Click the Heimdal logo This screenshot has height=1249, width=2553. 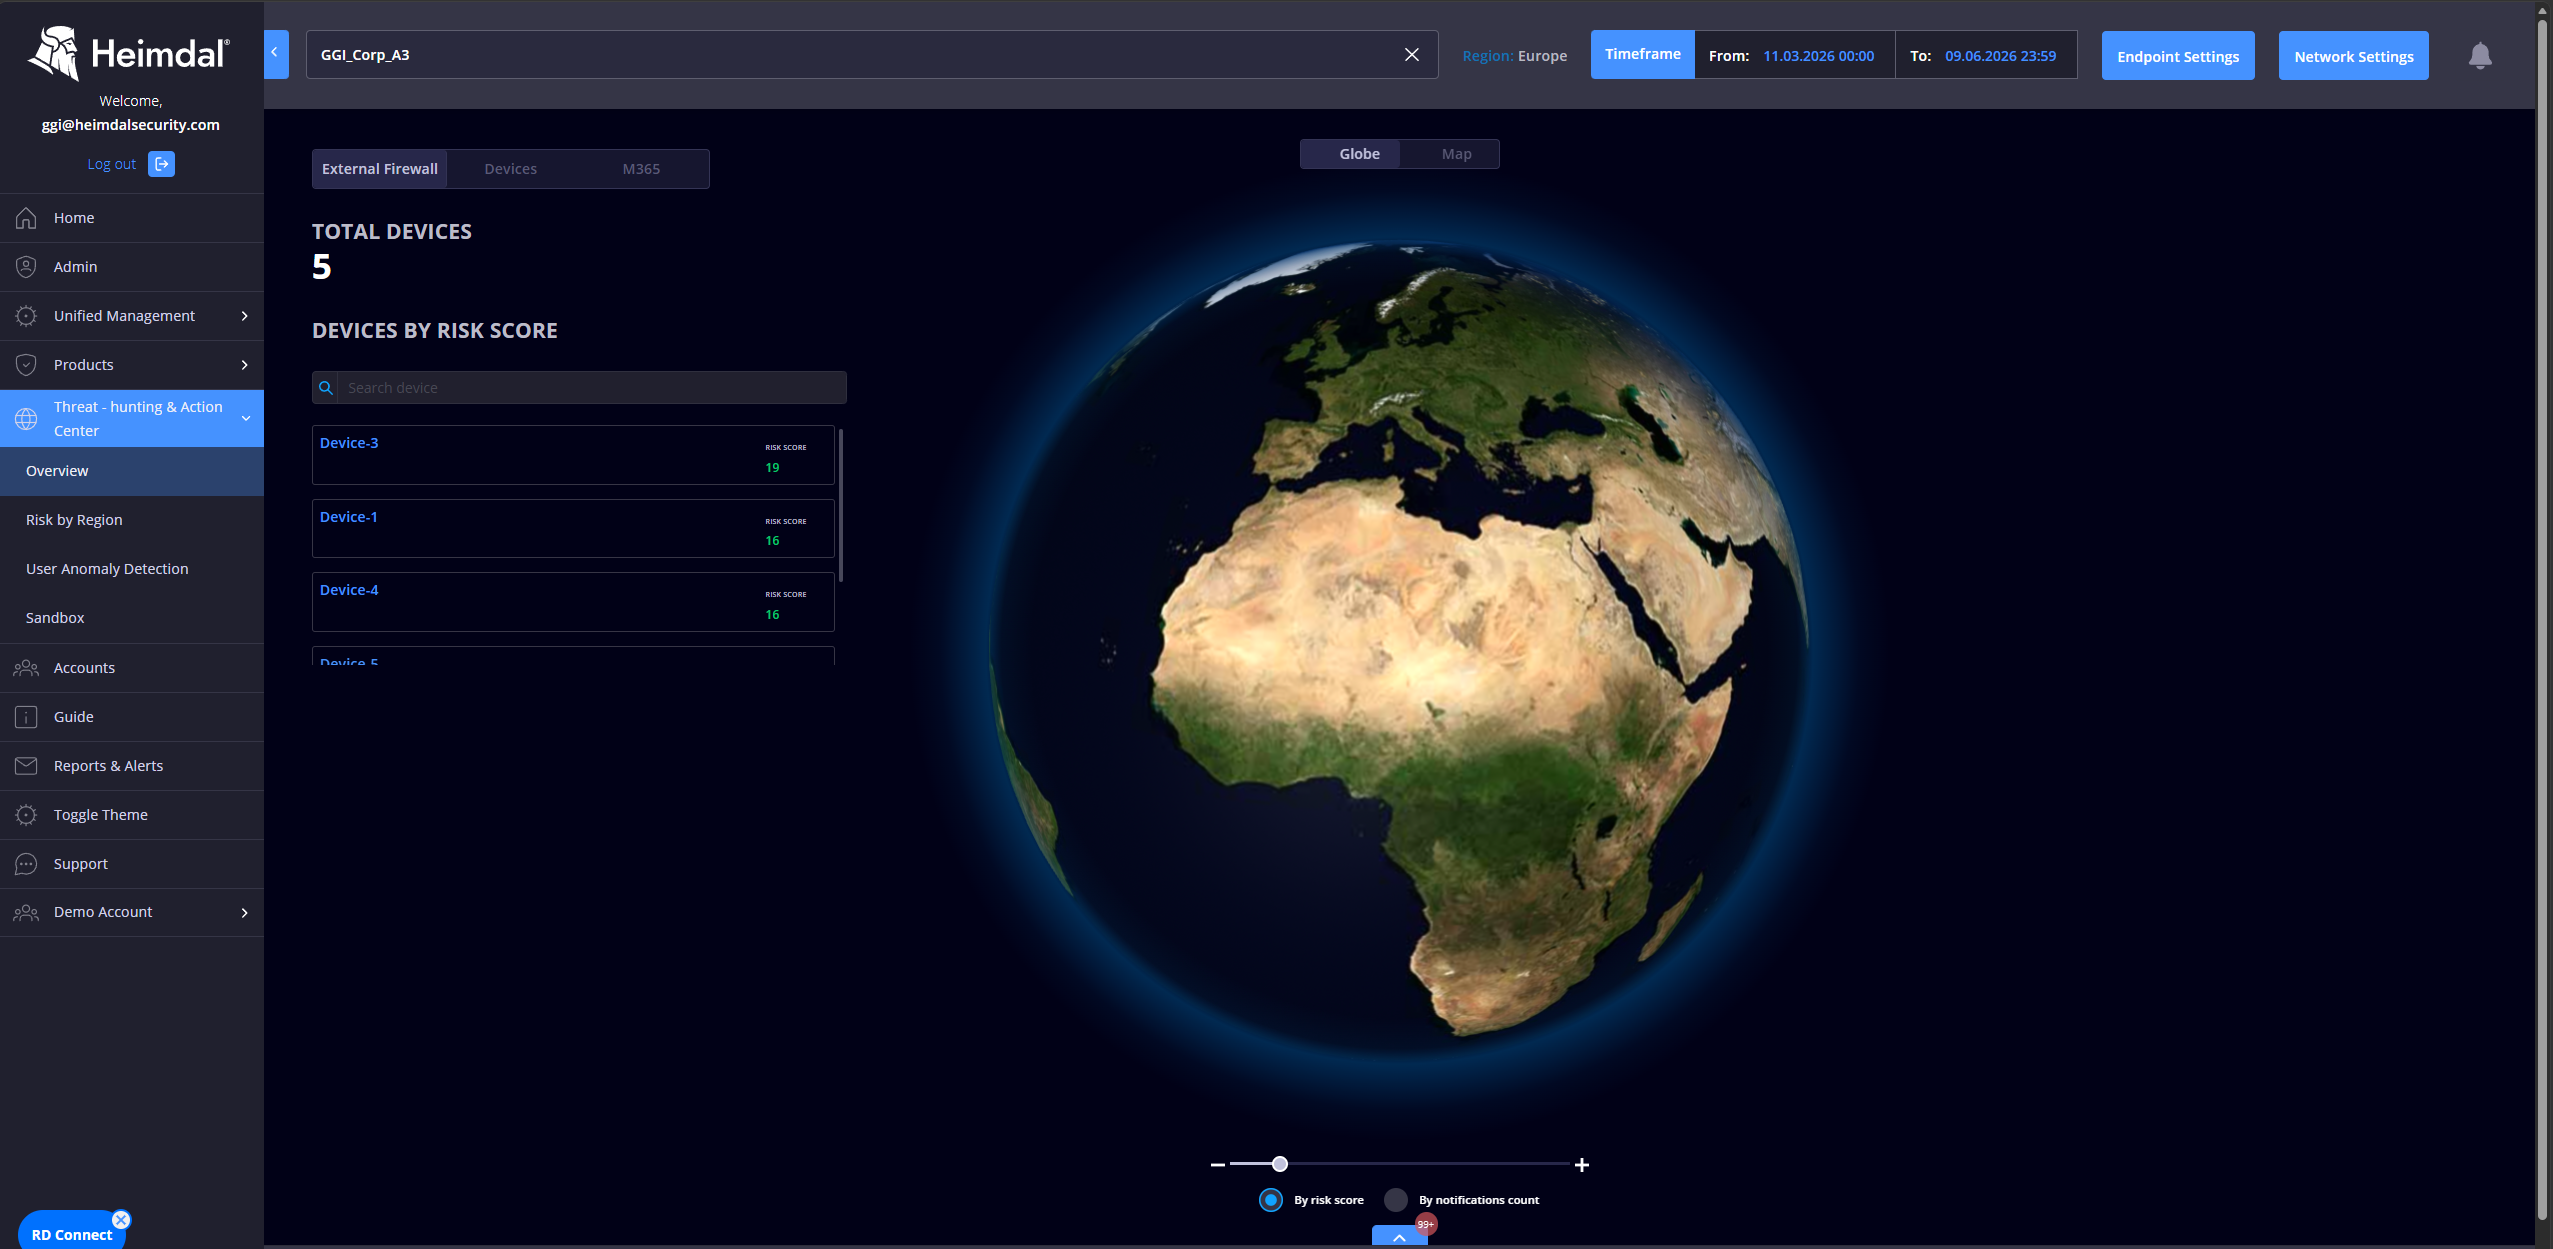[129, 53]
